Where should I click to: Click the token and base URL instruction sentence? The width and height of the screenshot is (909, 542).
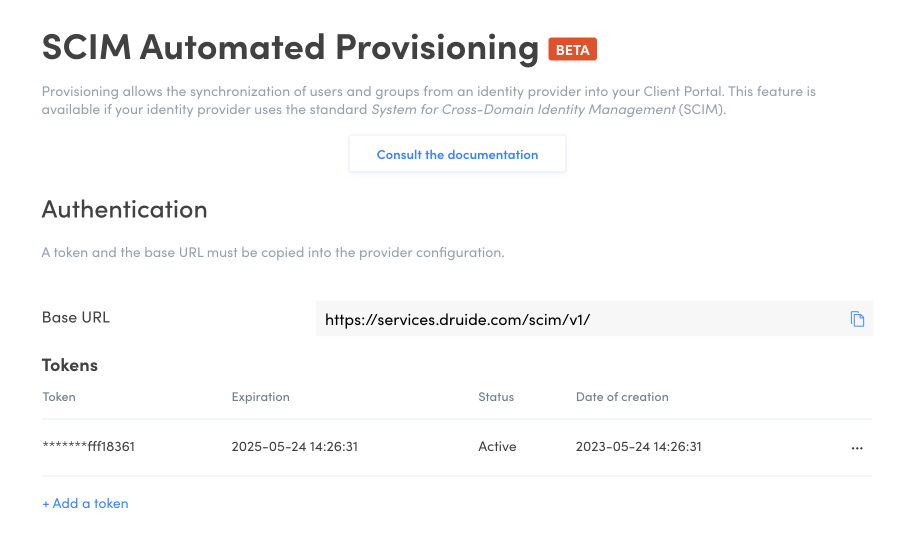click(x=272, y=252)
